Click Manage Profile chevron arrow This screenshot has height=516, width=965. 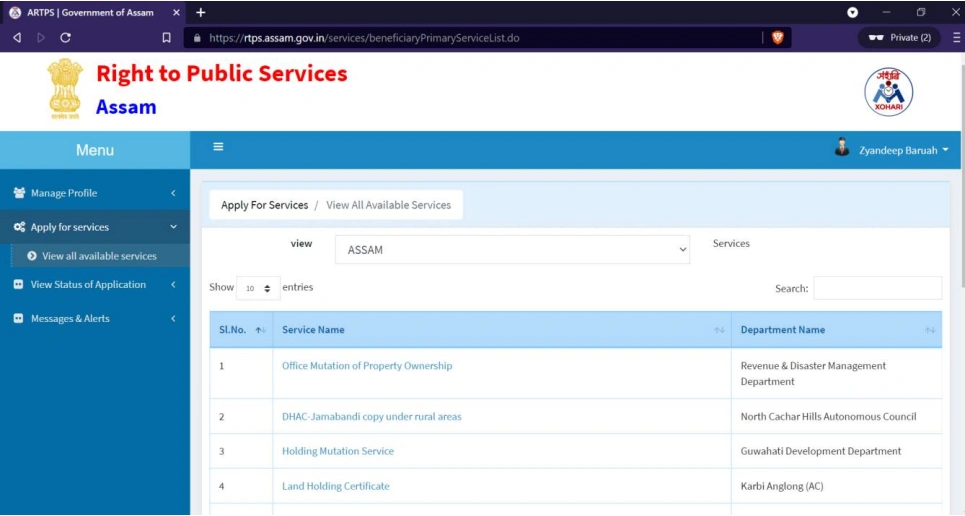(174, 193)
